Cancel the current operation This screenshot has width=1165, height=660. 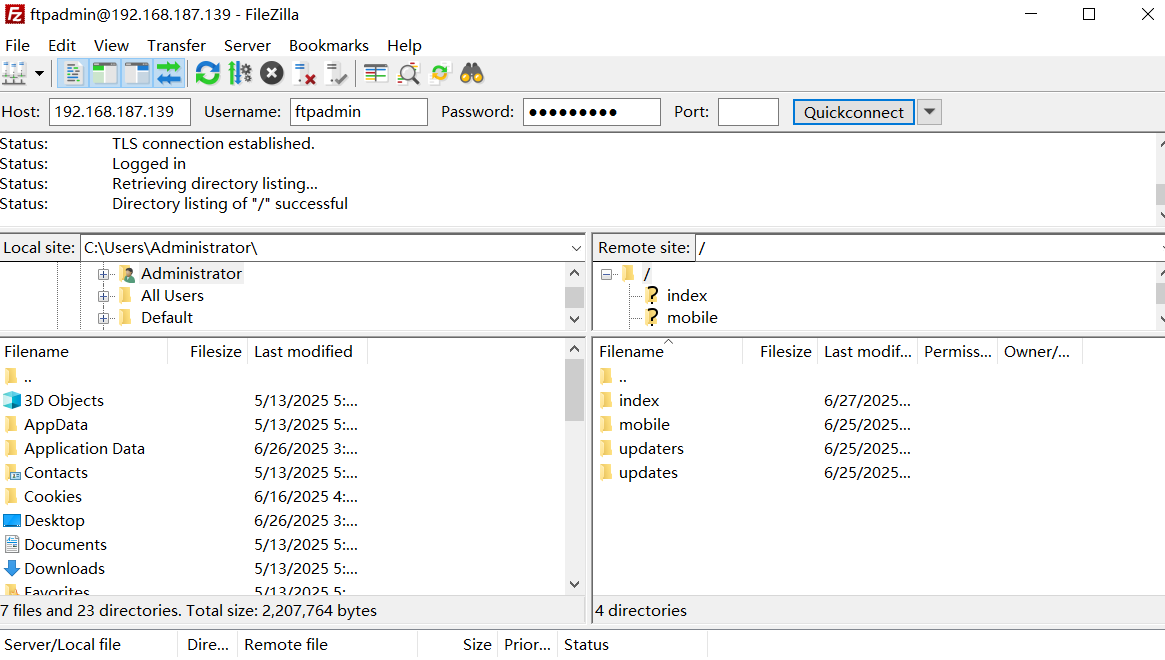point(271,74)
